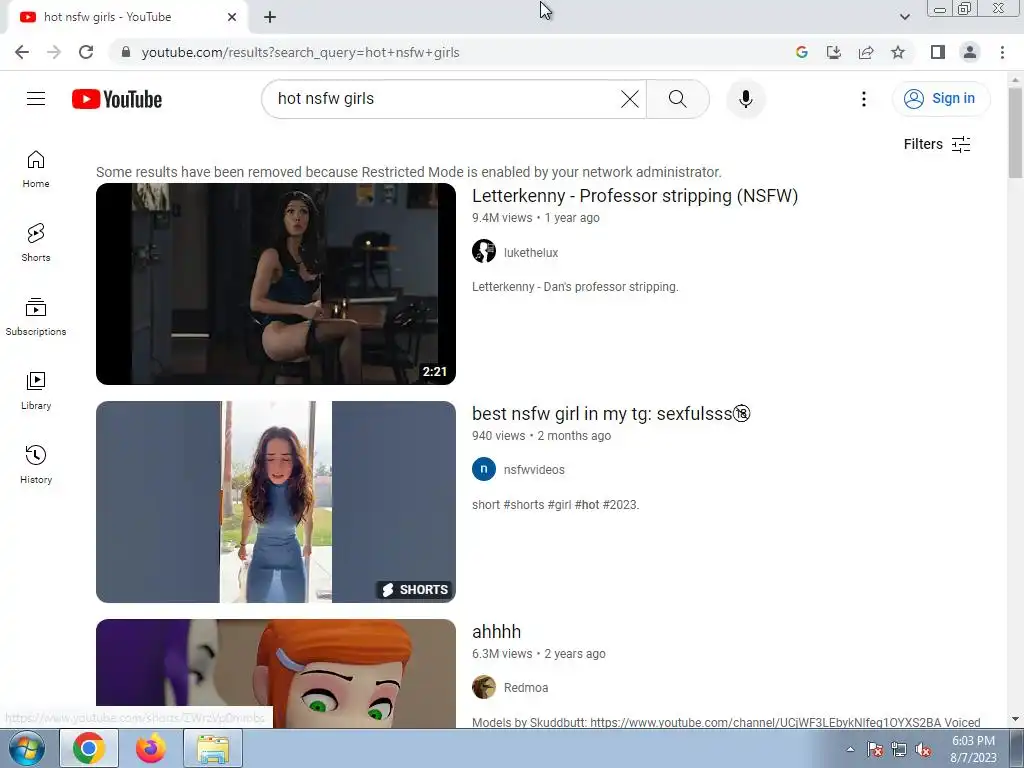The image size is (1024, 768).
Task: Open the 'Letterkenny - Professor stripping' title
Action: click(x=635, y=196)
